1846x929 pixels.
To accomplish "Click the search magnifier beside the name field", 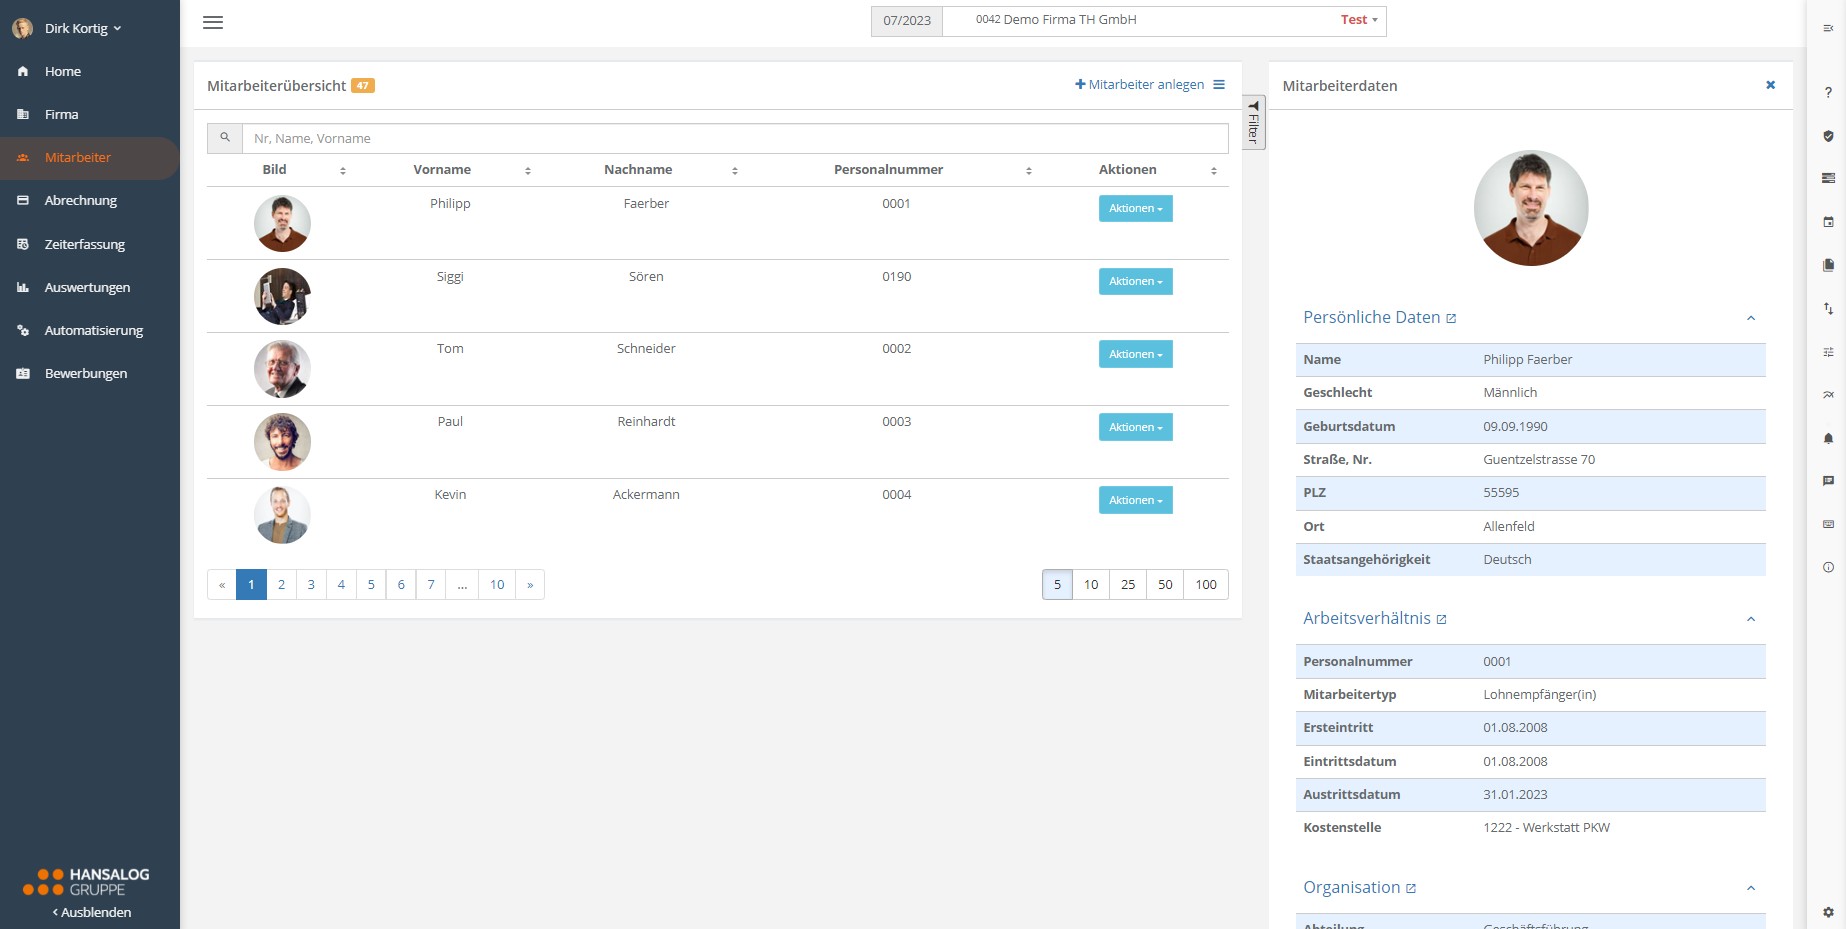I will 224,138.
